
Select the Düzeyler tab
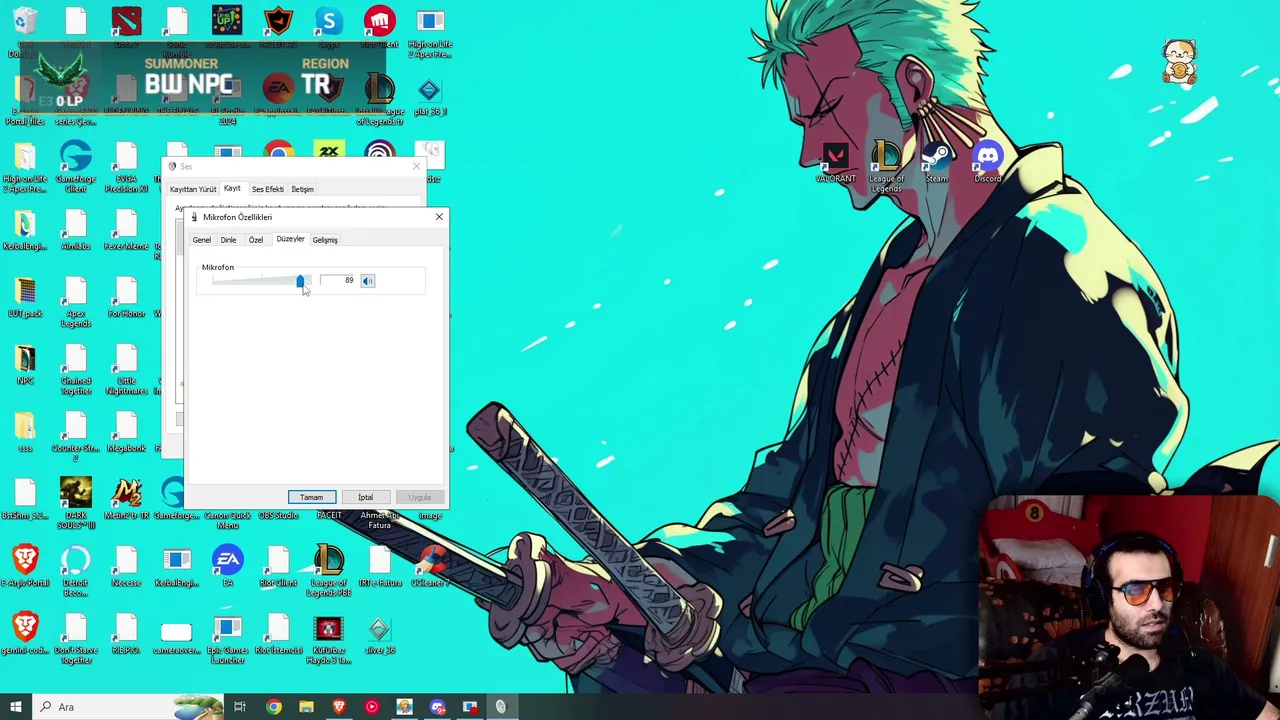pyautogui.click(x=290, y=239)
